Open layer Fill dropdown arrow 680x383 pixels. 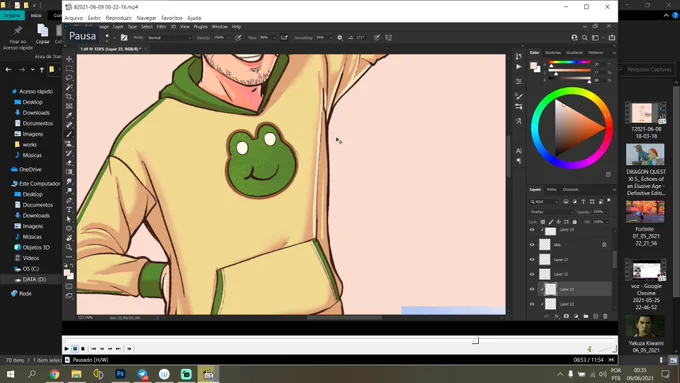[607, 222]
